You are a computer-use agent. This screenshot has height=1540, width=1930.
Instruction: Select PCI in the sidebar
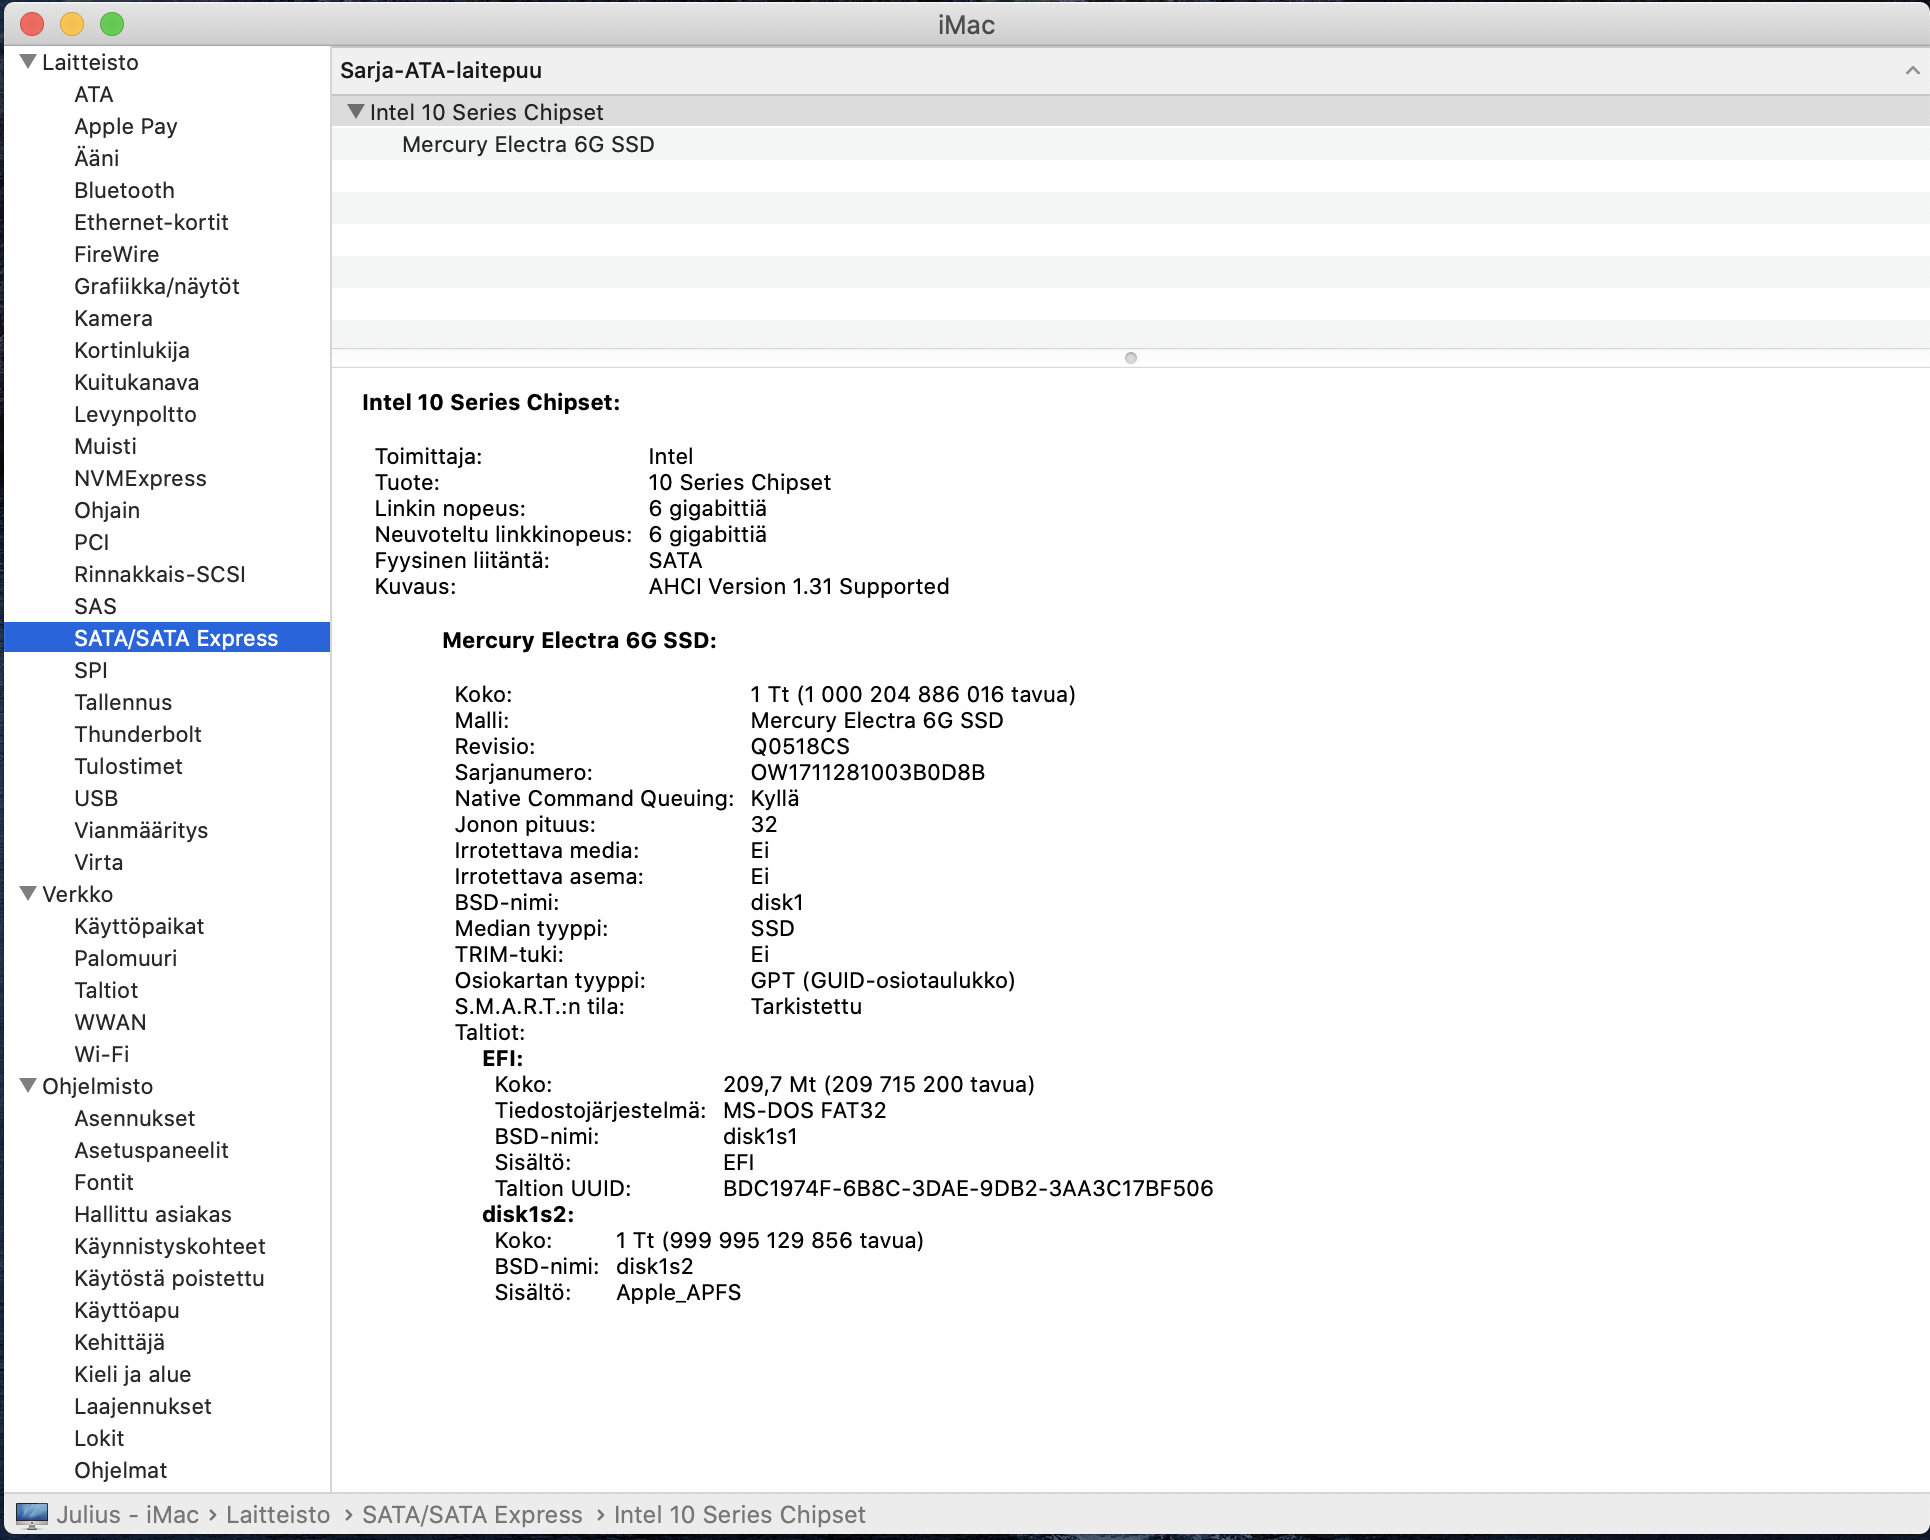pos(92,542)
